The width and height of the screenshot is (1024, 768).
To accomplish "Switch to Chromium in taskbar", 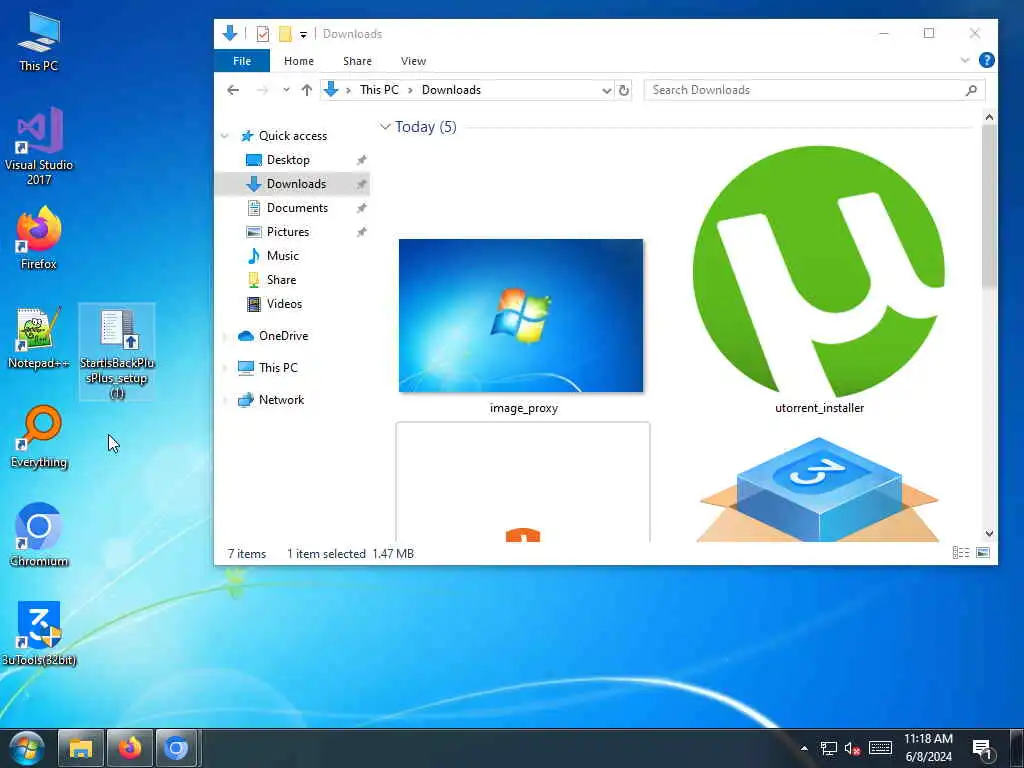I will click(x=176, y=748).
